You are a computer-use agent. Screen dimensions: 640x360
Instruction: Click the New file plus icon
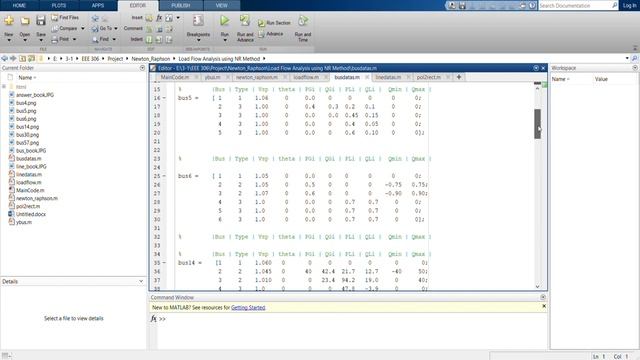[9, 20]
